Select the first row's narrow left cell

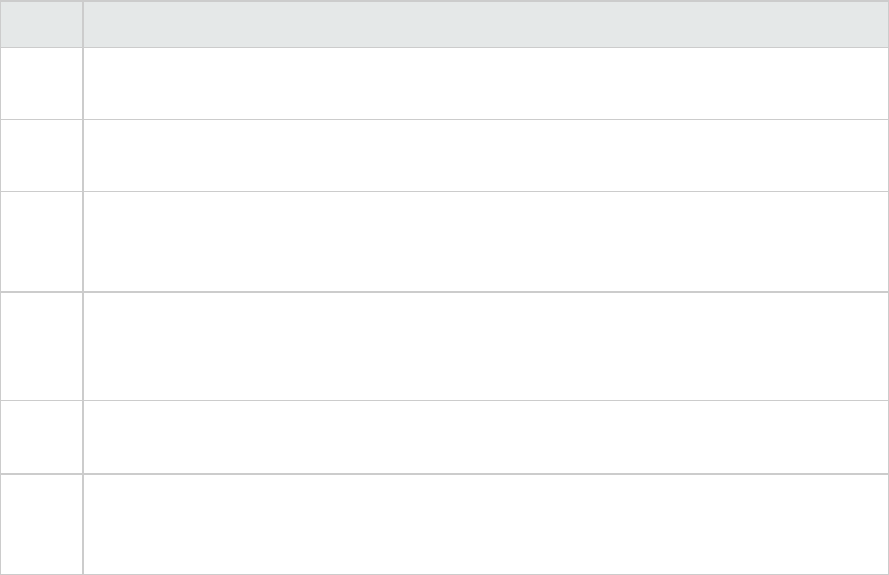coord(41,84)
